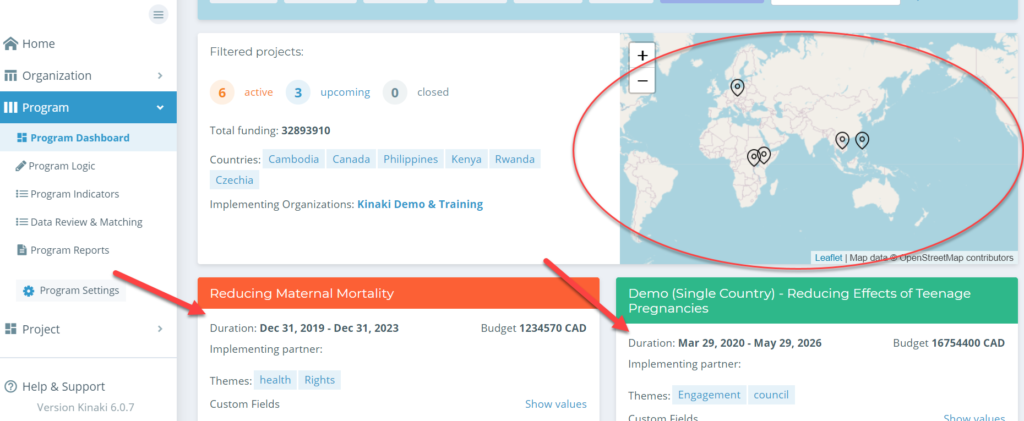Click the map marker in Cambodia
Viewport: 1024px width, 421px height.
click(842, 140)
